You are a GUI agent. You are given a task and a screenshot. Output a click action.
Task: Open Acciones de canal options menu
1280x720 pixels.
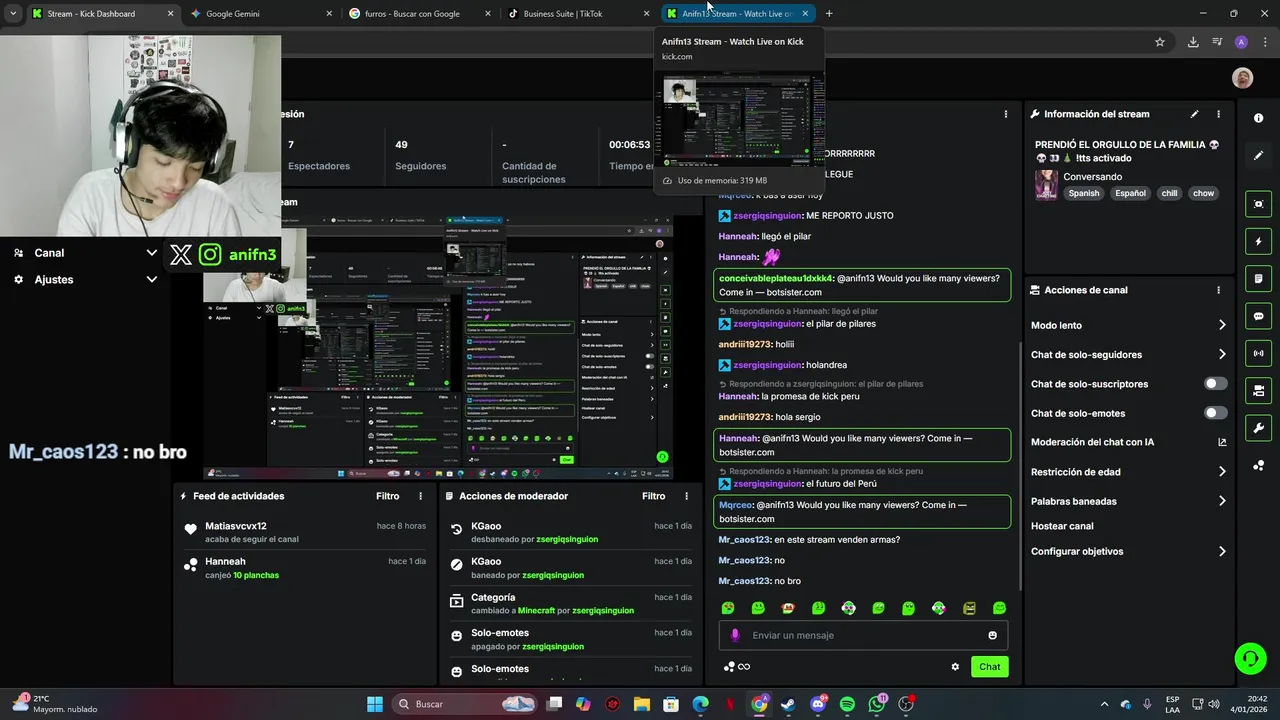coord(1218,290)
